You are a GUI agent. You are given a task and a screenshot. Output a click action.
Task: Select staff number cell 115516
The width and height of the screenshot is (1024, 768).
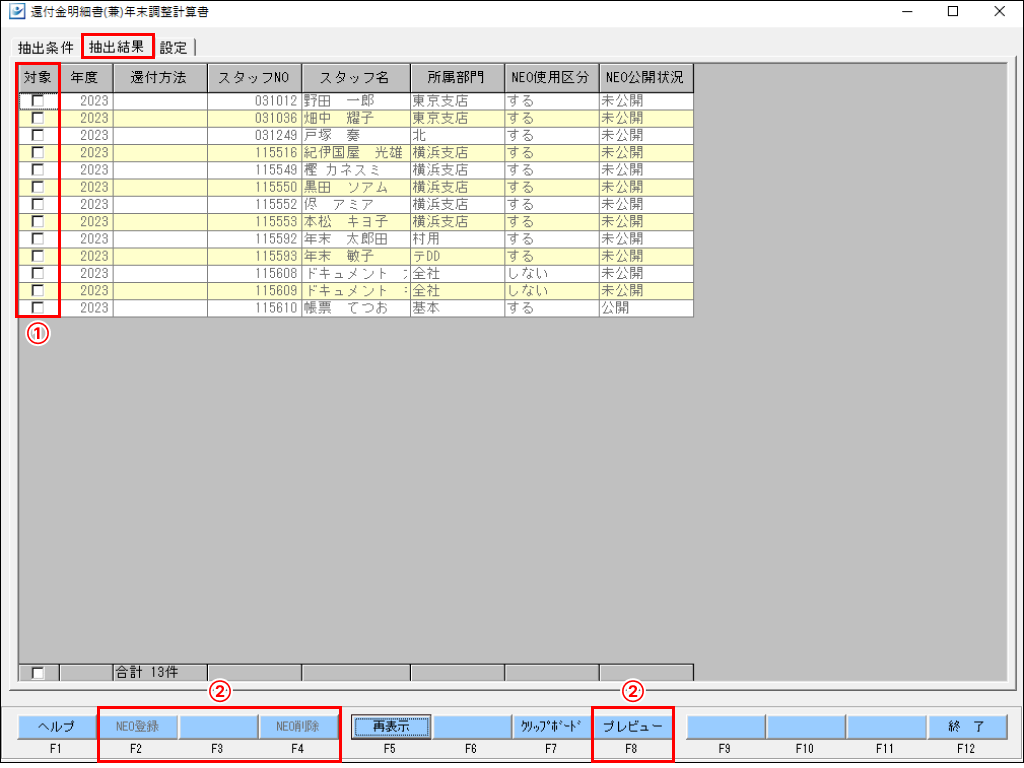(x=255, y=152)
